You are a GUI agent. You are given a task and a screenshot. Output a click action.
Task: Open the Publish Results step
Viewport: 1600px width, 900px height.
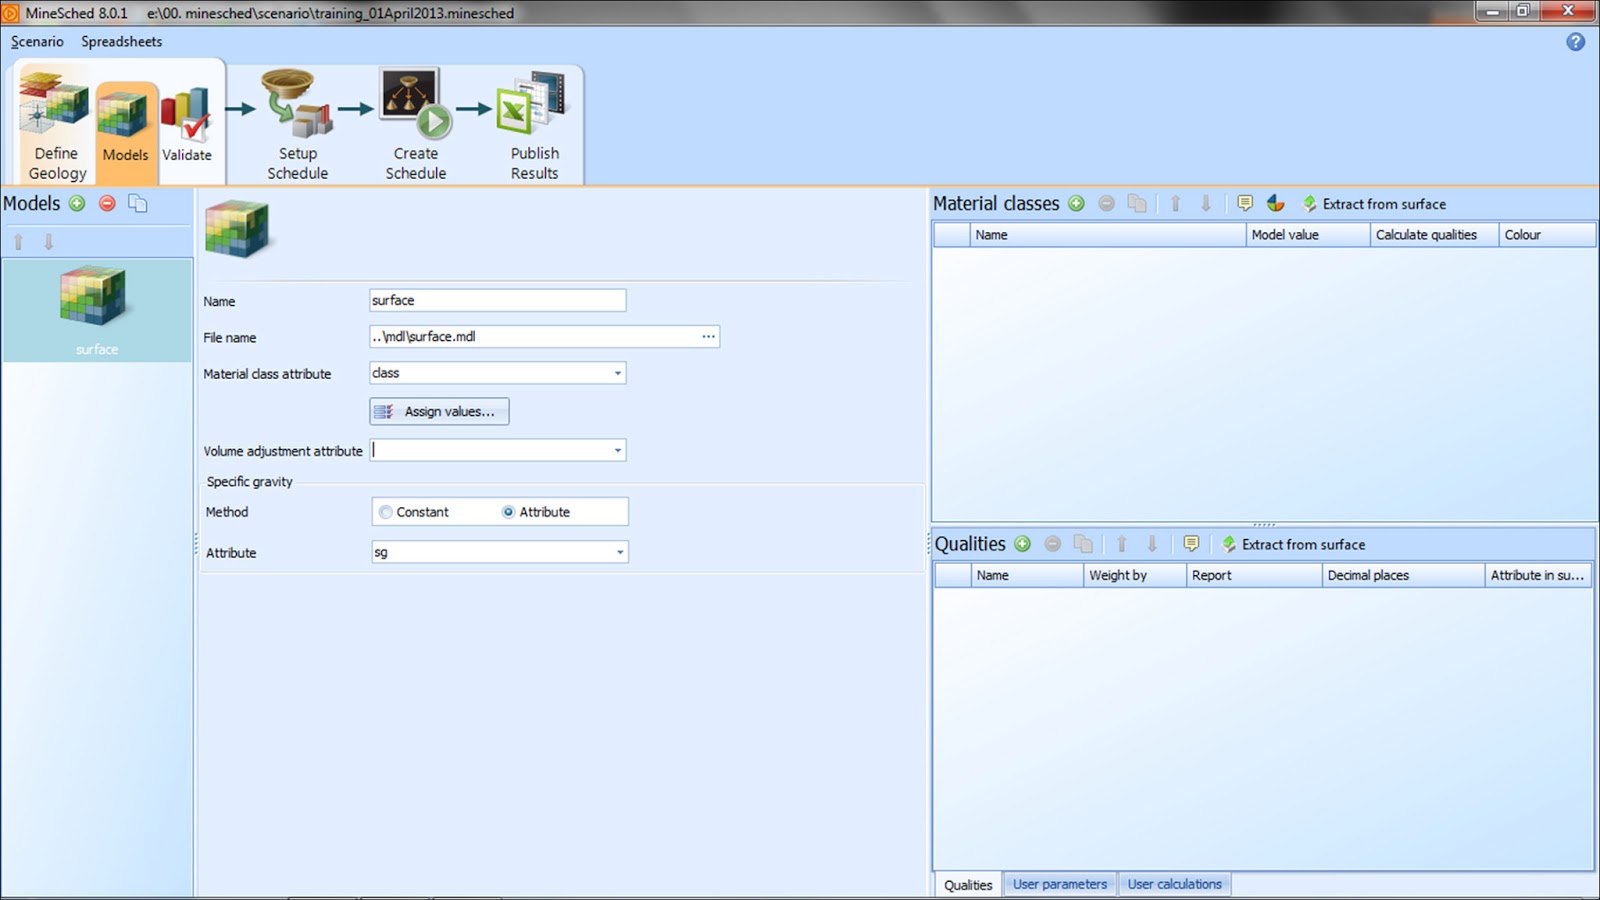(534, 120)
